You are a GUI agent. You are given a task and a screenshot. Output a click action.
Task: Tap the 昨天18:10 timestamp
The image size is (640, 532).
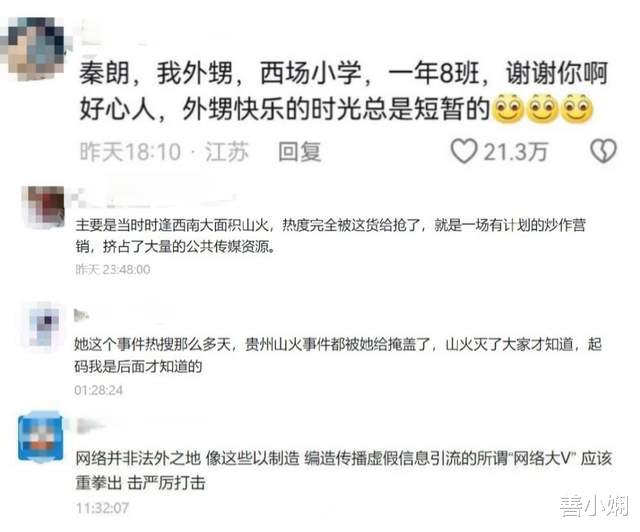[x=130, y=152]
